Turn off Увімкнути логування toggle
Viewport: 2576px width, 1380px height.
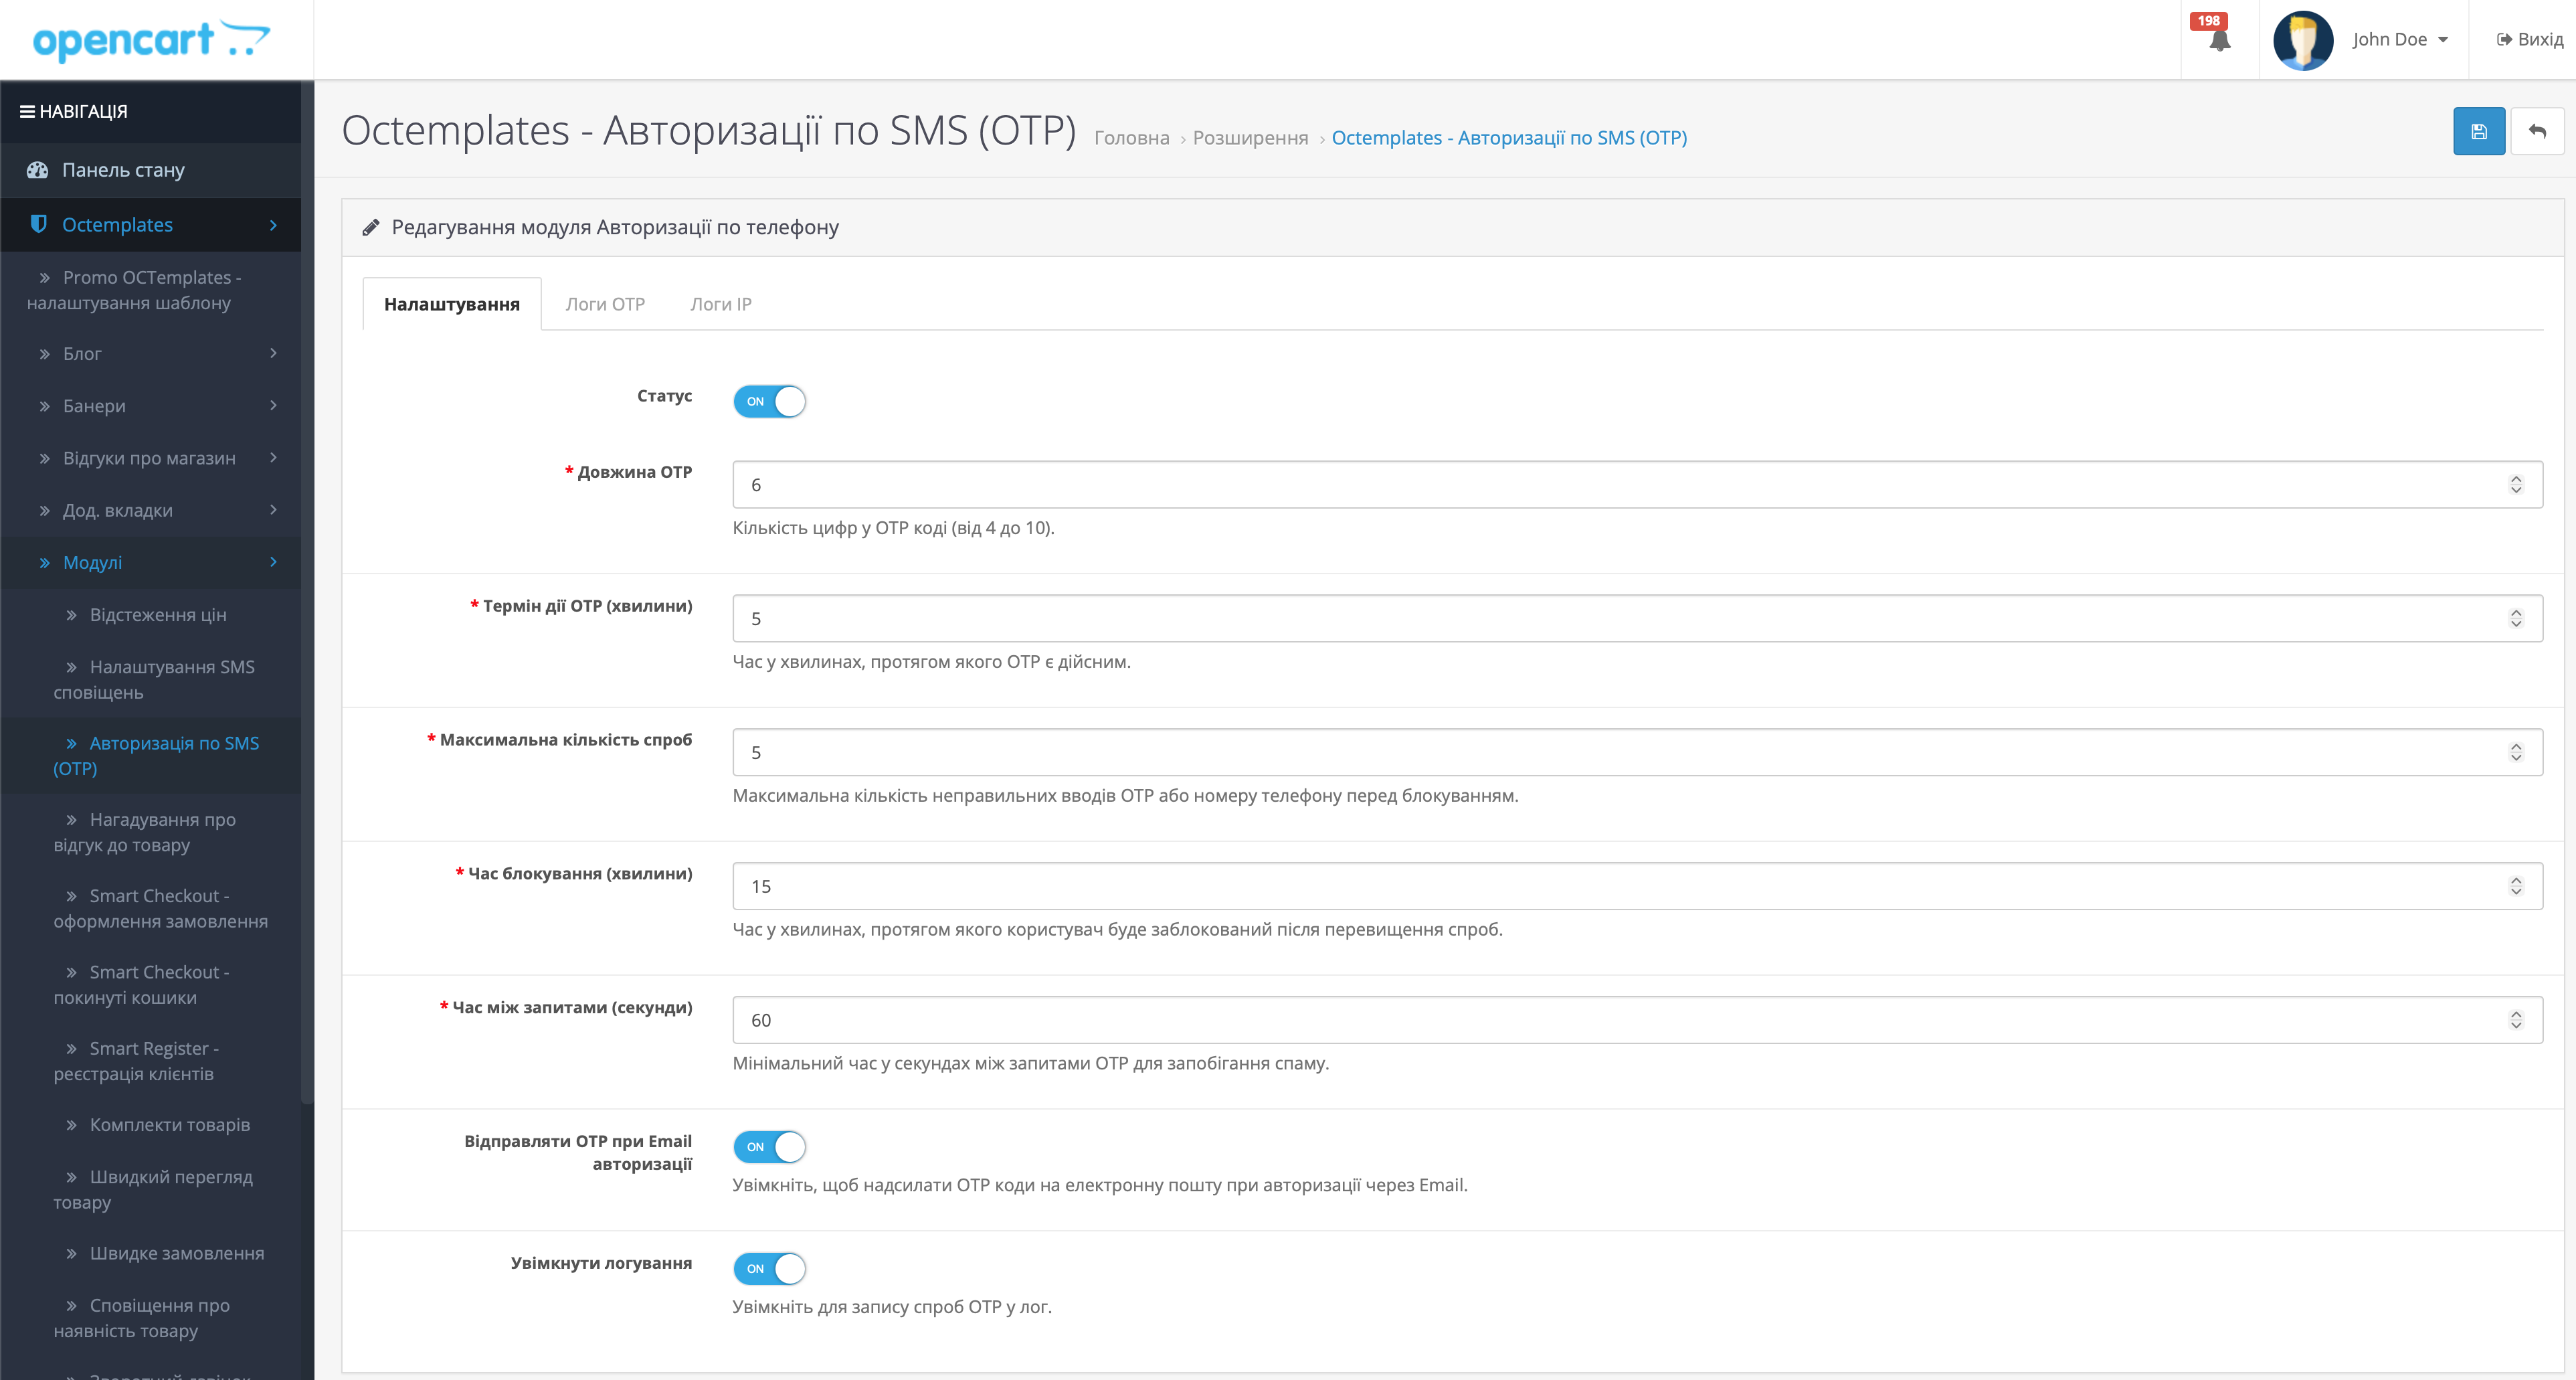coord(769,1268)
